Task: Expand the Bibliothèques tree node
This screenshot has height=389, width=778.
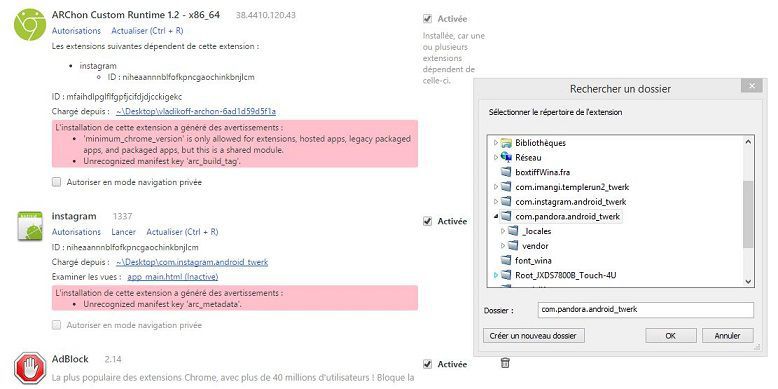Action: tap(495, 143)
